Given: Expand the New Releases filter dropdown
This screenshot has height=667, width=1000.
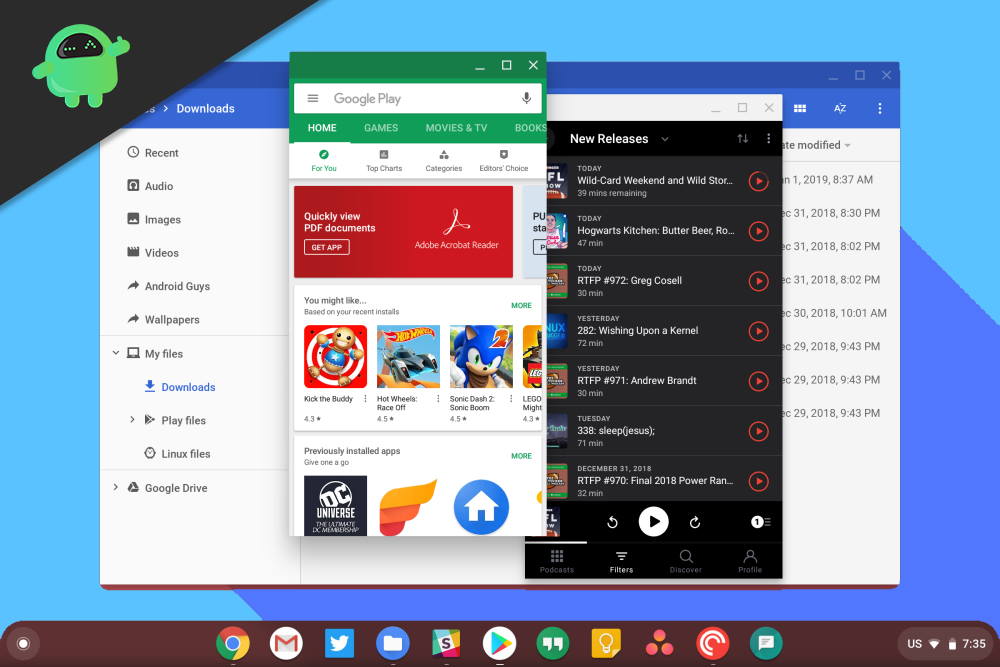Looking at the screenshot, I should [665, 139].
